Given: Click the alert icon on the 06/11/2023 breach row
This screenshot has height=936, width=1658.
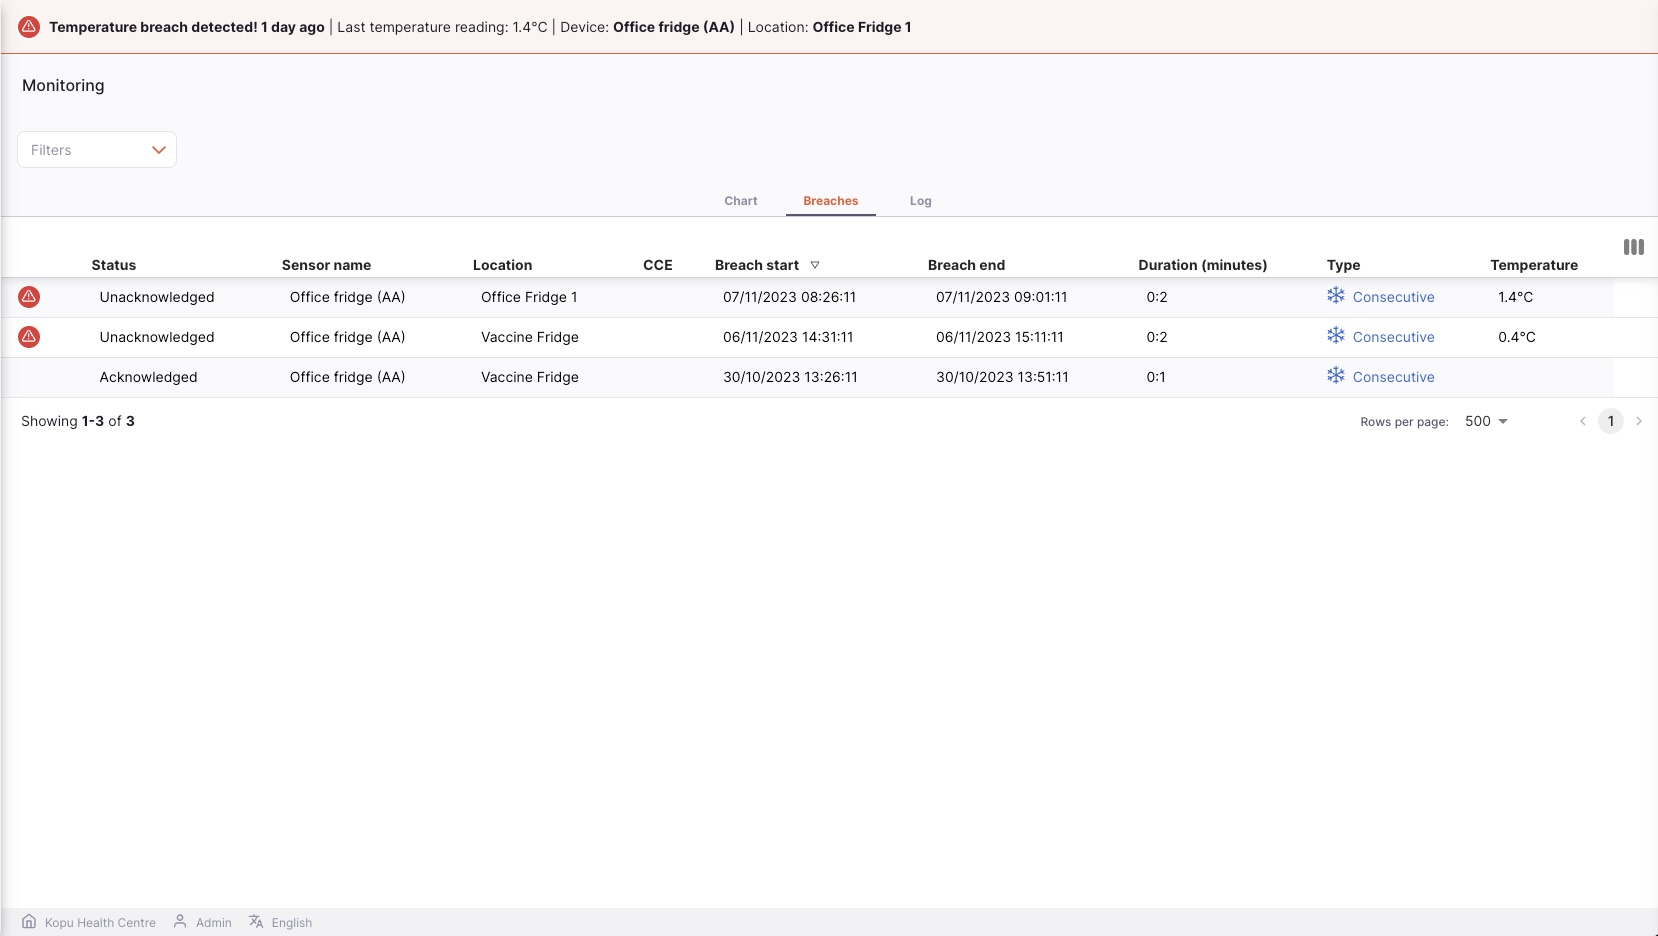Looking at the screenshot, I should click(29, 337).
